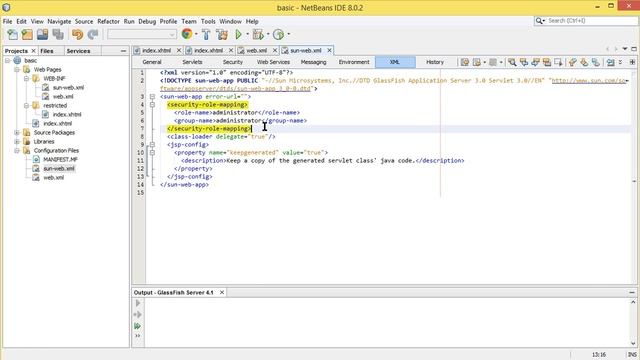Switch to the Services panel tab
The height and width of the screenshot is (360, 640).
pos(78,51)
